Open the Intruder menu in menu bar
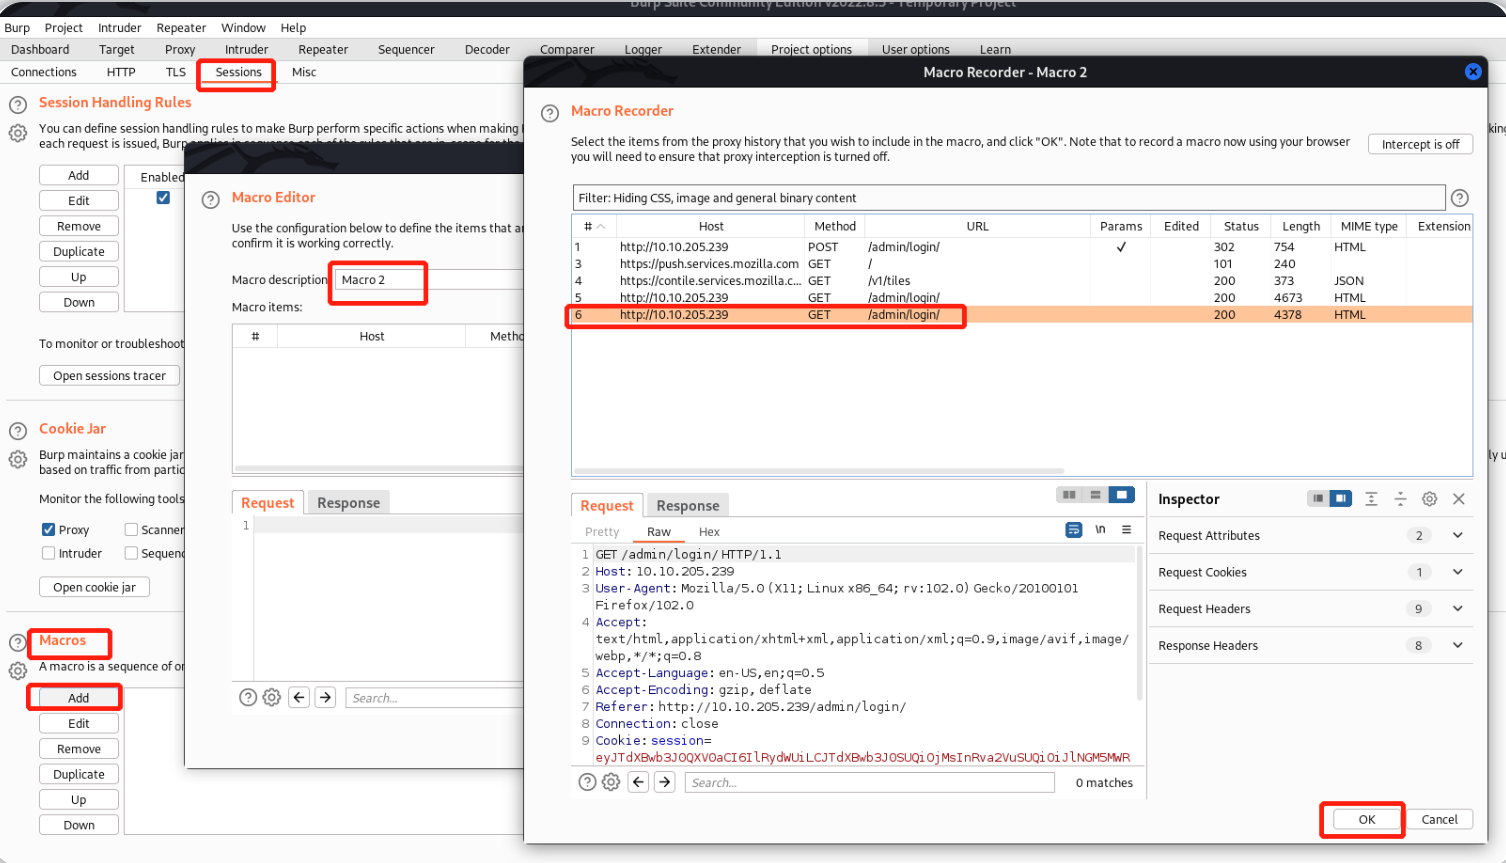The width and height of the screenshot is (1506, 863). pyautogui.click(x=119, y=28)
